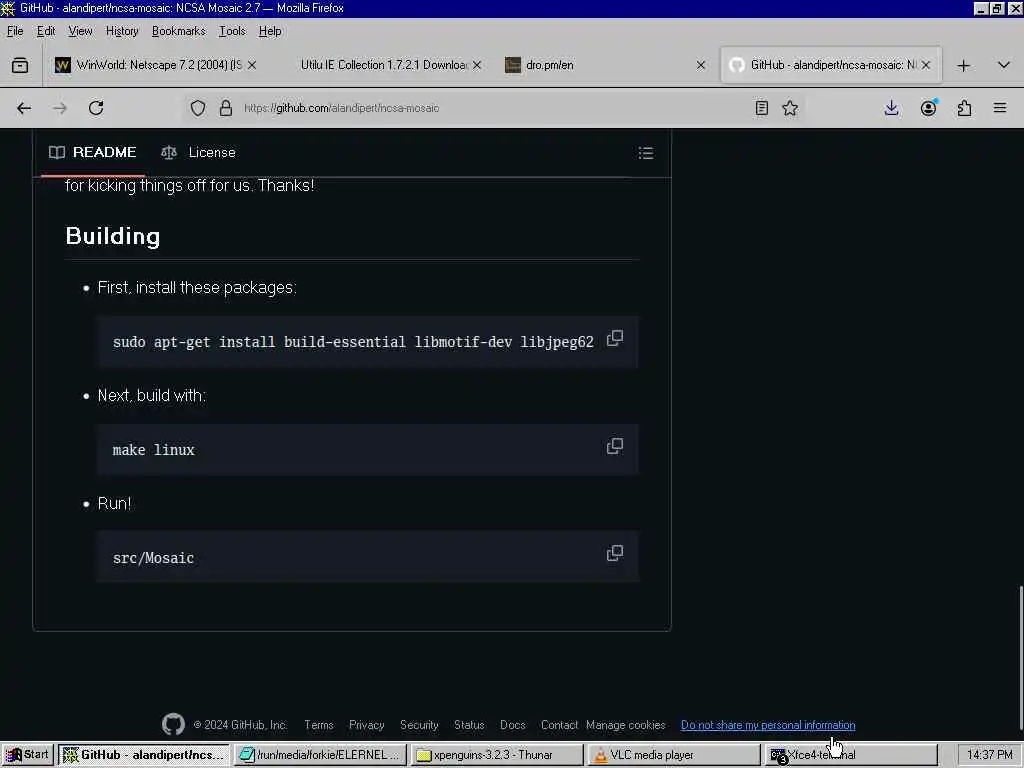Switch to VLC media player taskbar window
Image resolution: width=1024 pixels, height=768 pixels.
(x=674, y=755)
